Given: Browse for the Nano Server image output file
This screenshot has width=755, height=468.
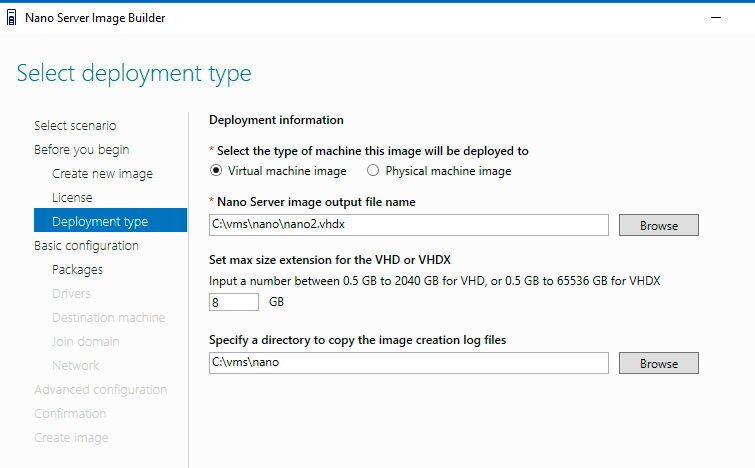Looking at the screenshot, I should click(659, 225).
